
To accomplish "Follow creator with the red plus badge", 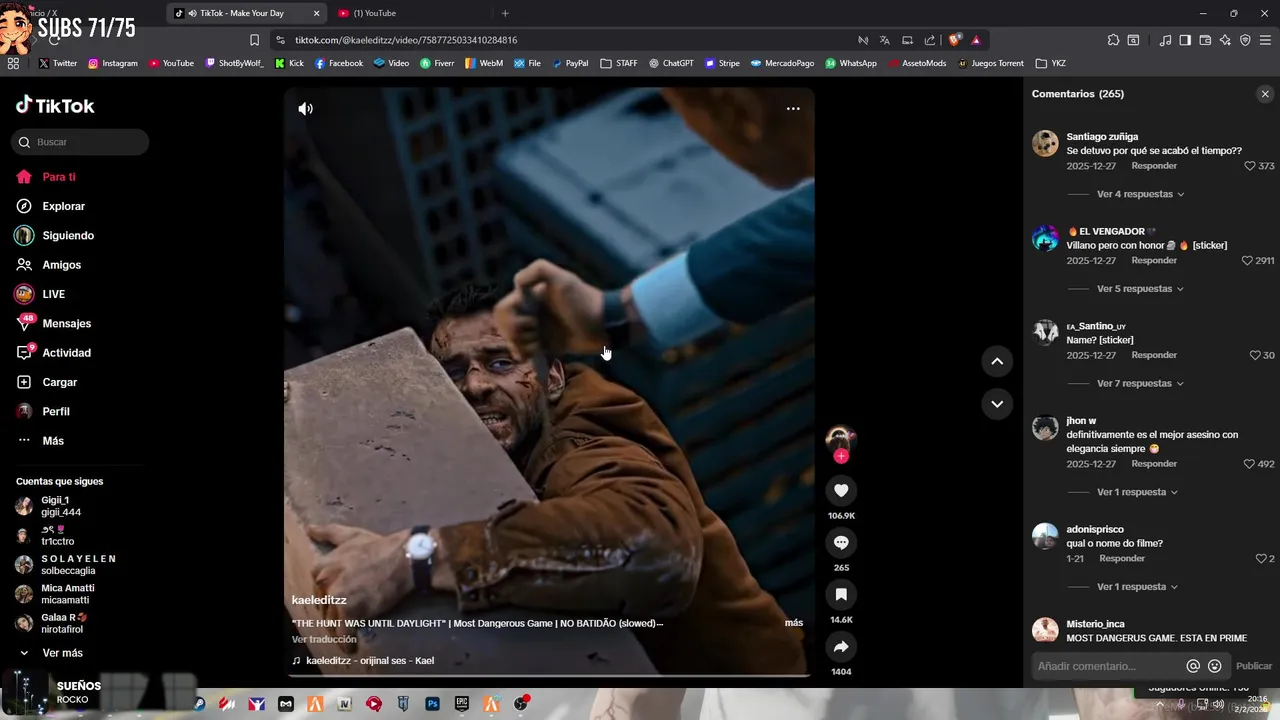I will pos(841,456).
